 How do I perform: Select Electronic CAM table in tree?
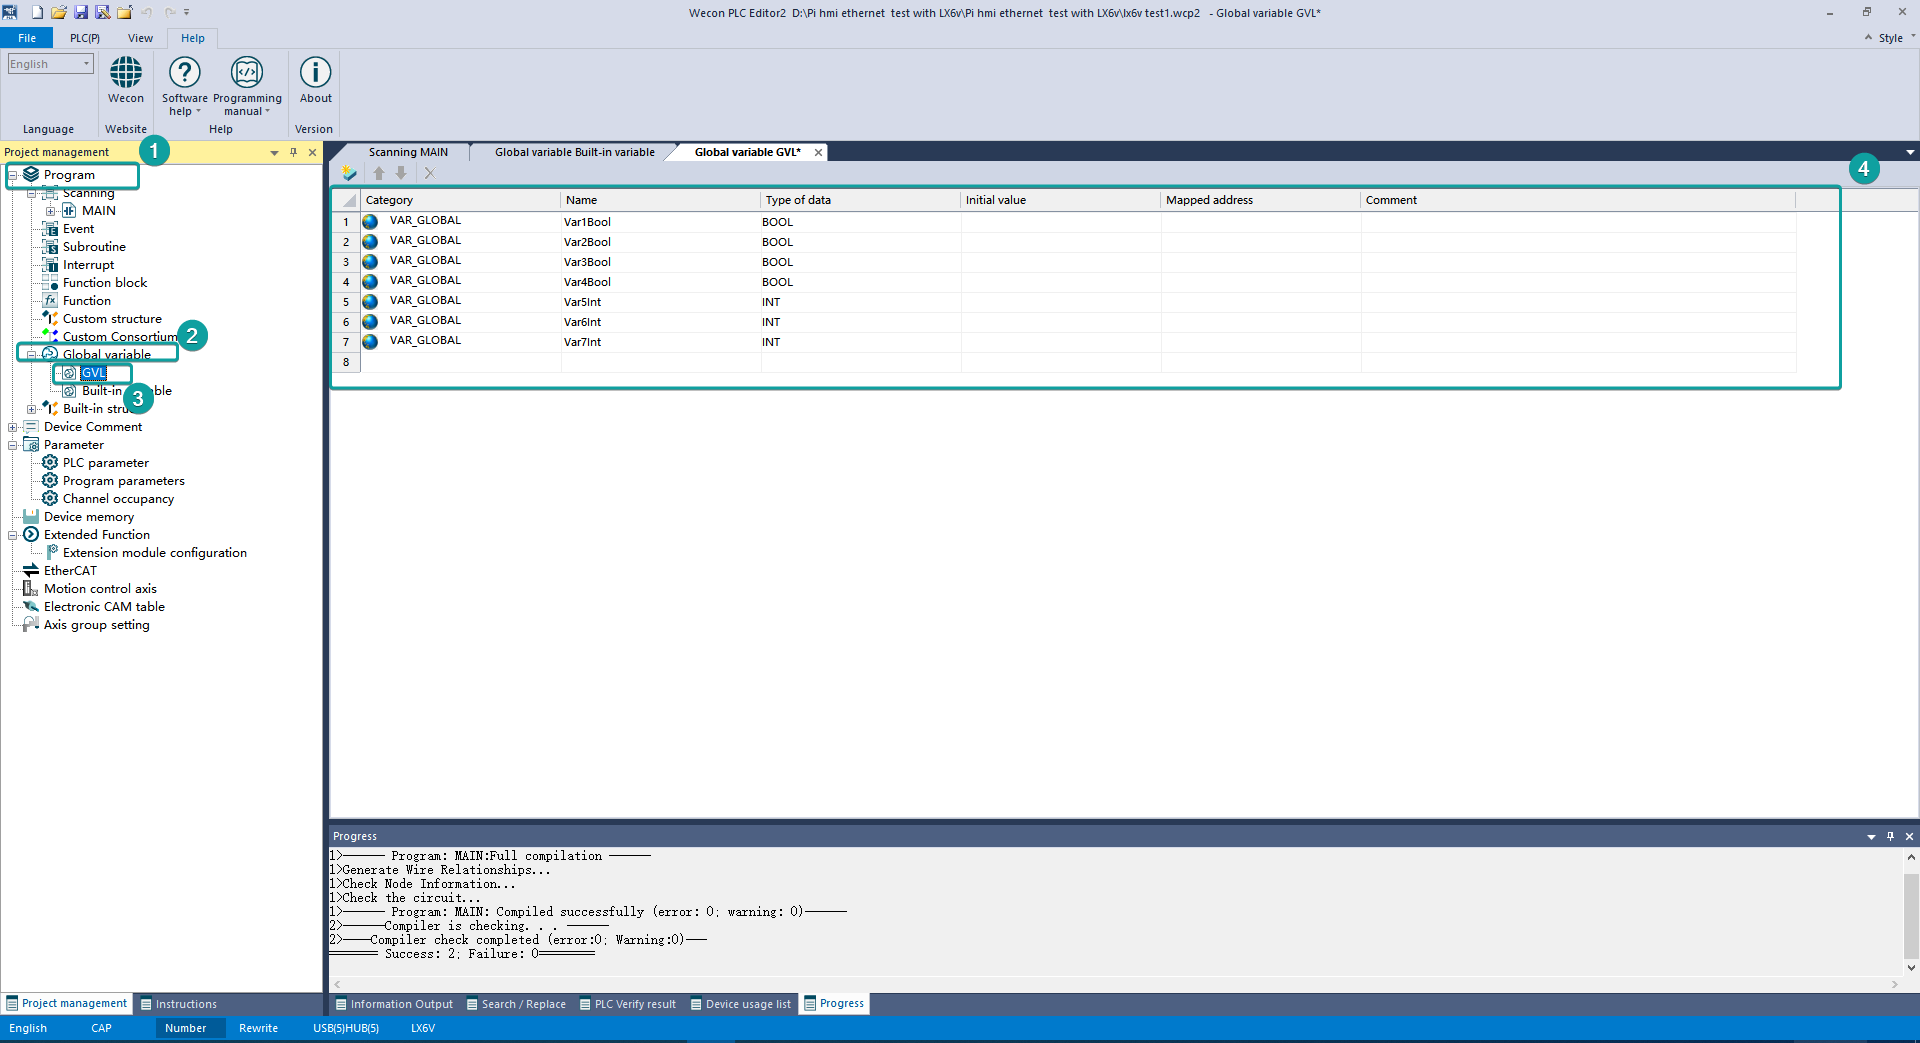[104, 607]
